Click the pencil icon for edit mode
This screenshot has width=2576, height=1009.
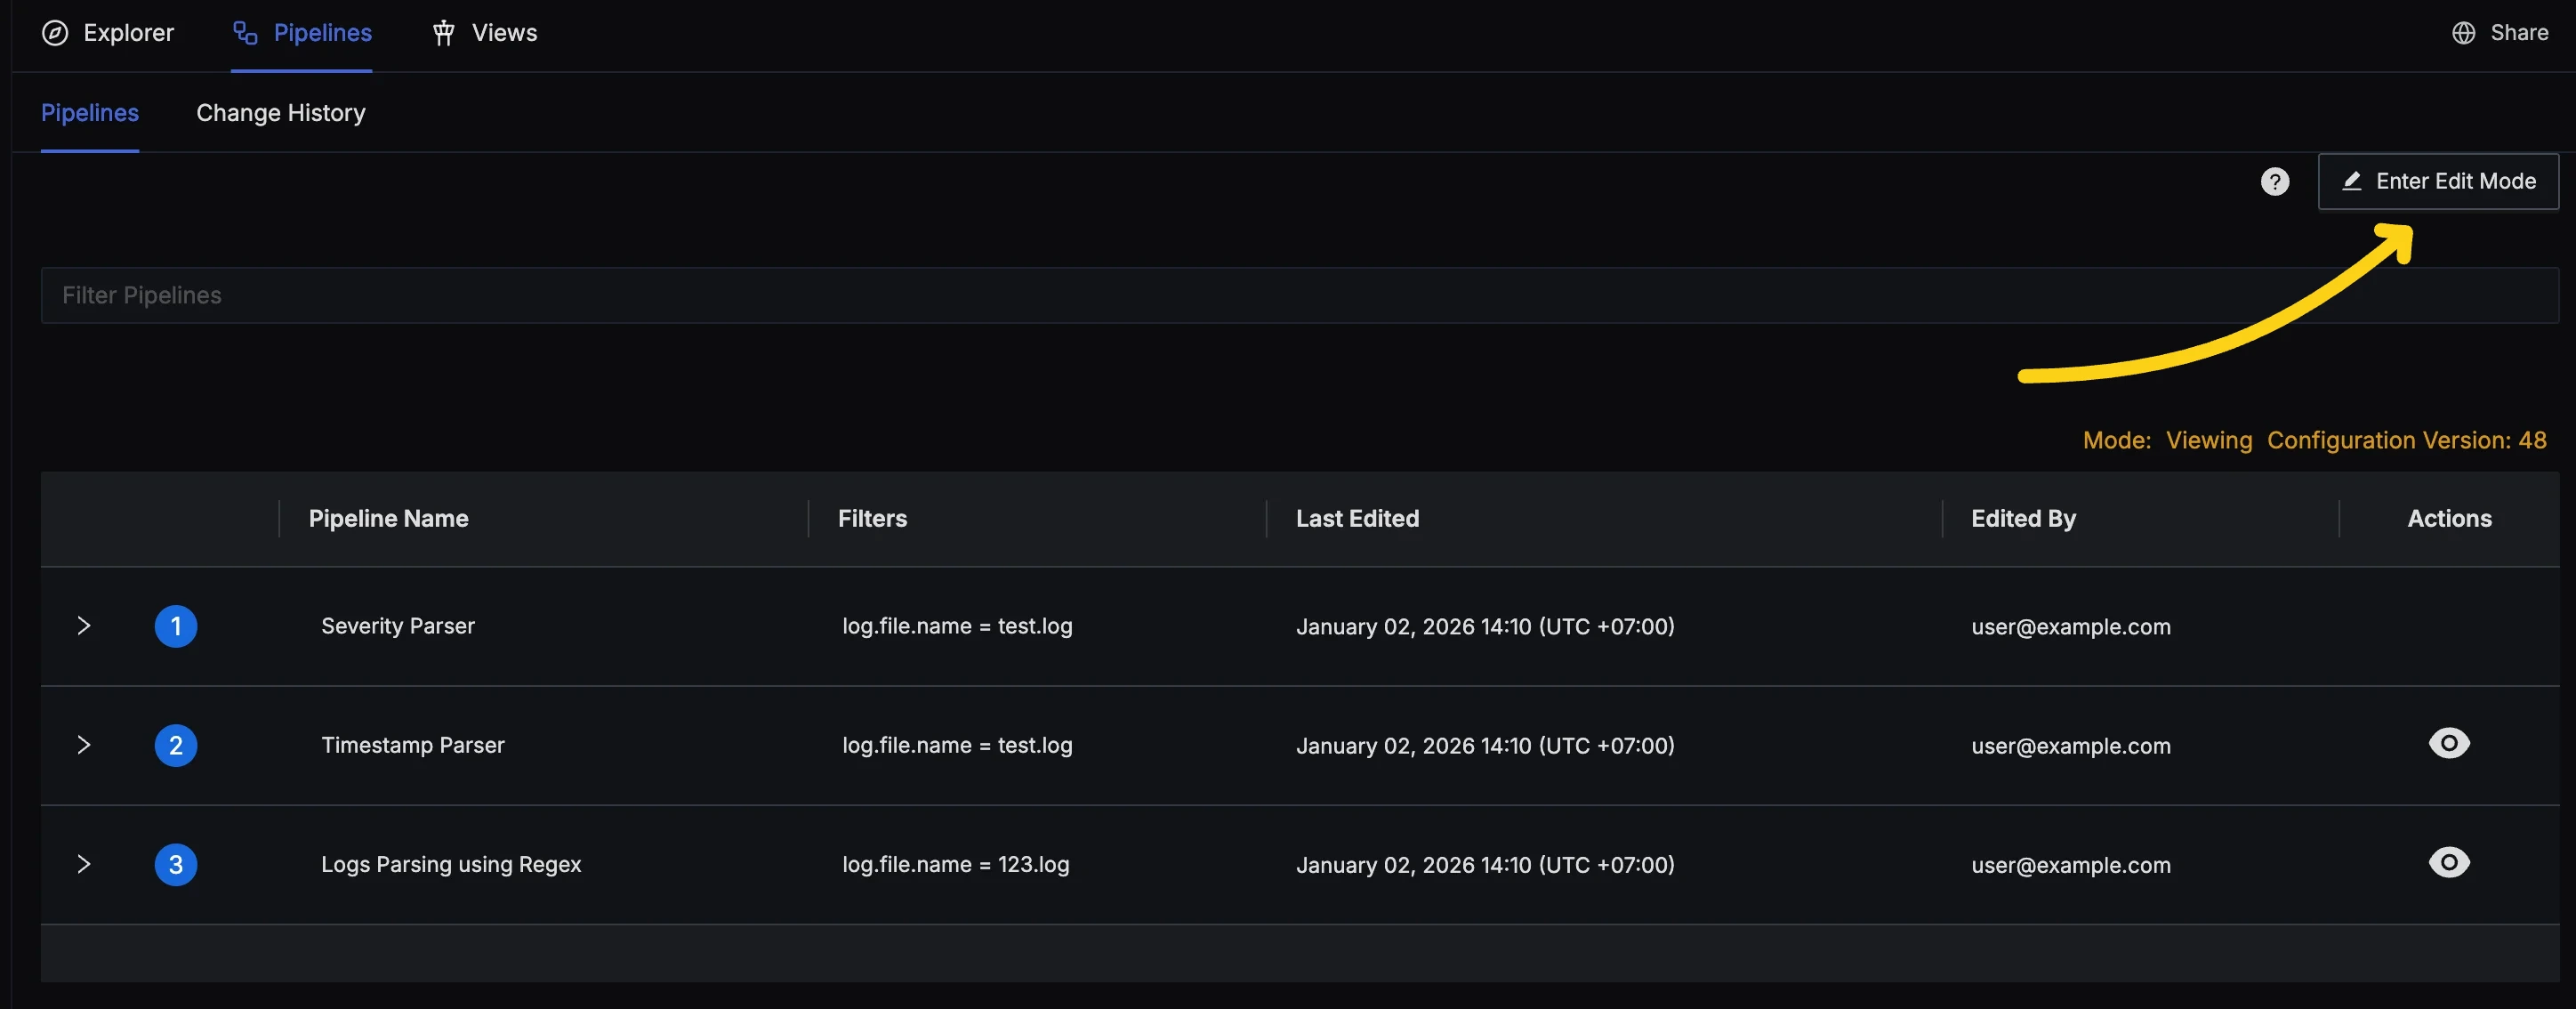tap(2351, 181)
